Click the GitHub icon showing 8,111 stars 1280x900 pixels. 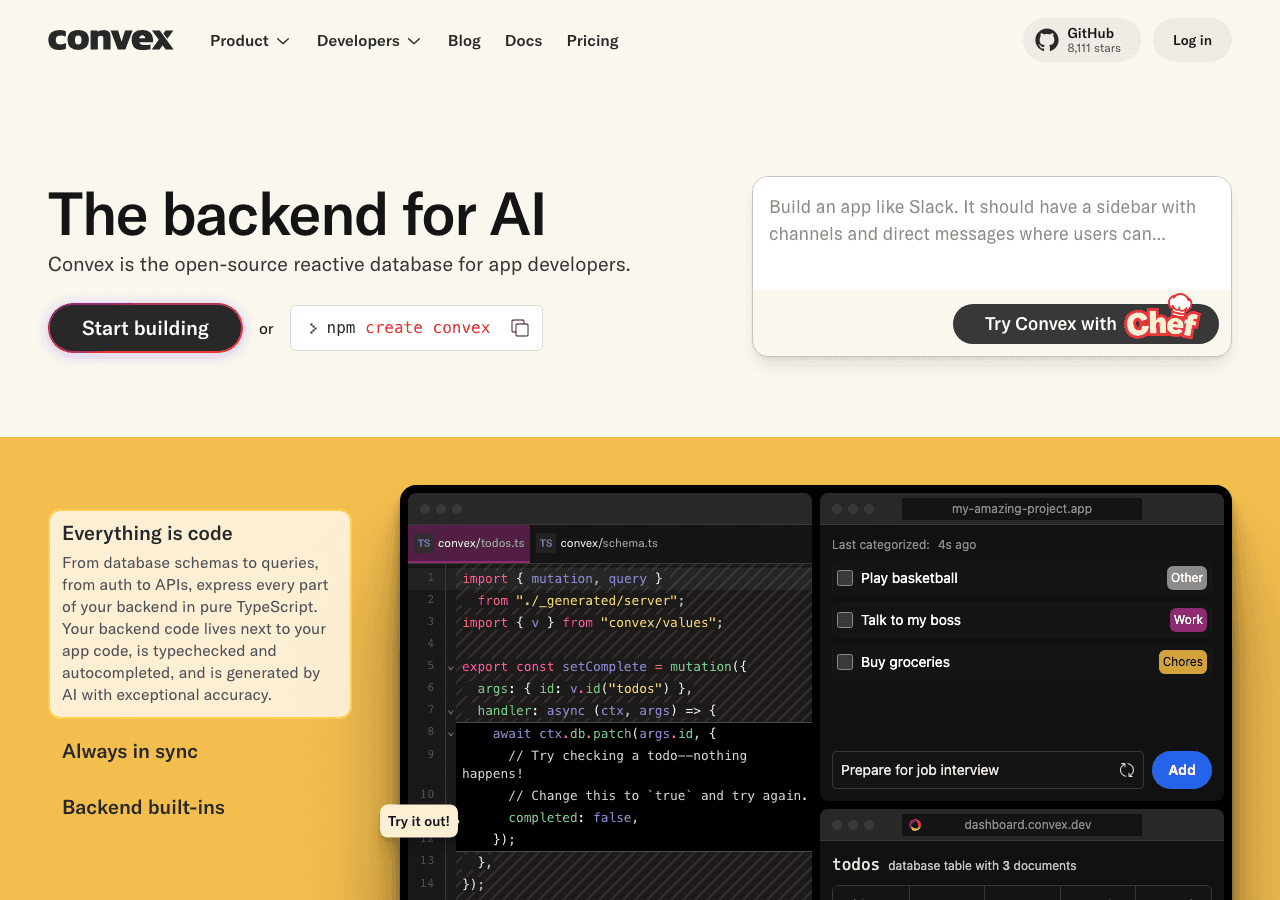click(1046, 39)
